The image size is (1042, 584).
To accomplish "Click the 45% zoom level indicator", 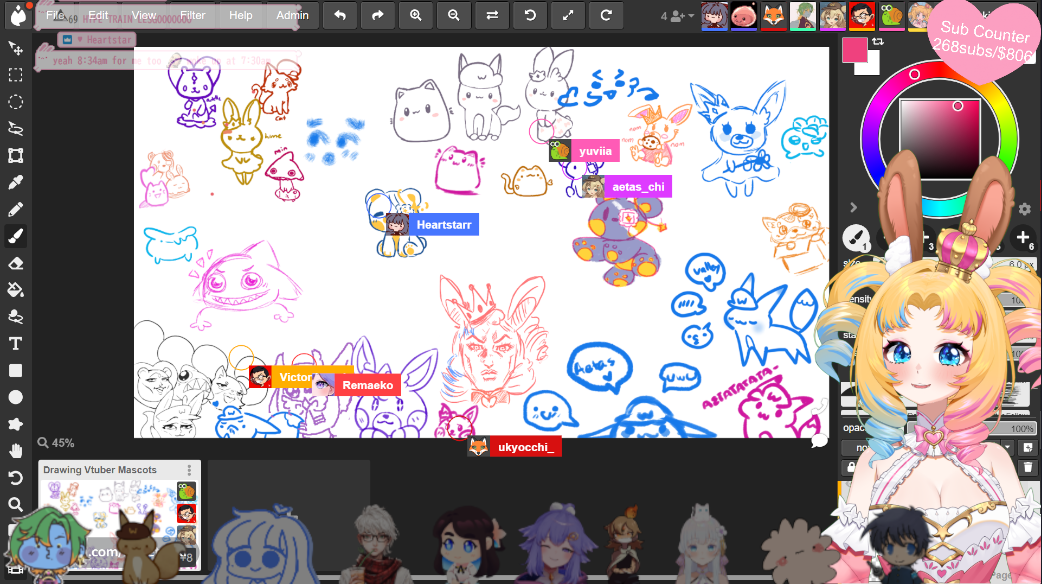I will pos(57,443).
